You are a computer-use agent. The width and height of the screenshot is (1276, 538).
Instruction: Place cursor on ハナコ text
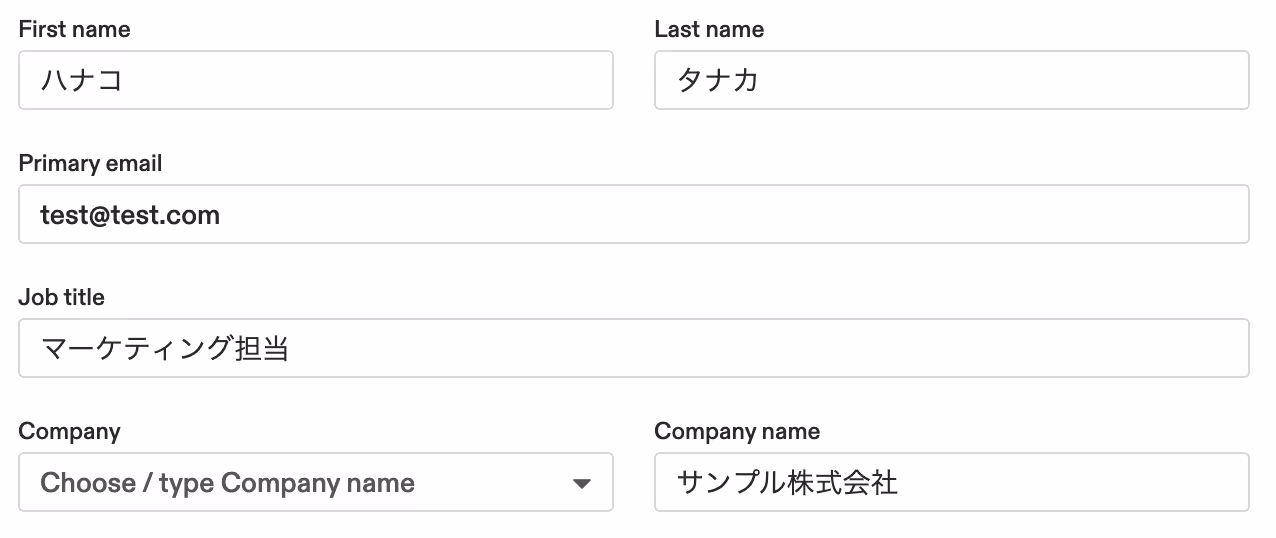tap(81, 80)
